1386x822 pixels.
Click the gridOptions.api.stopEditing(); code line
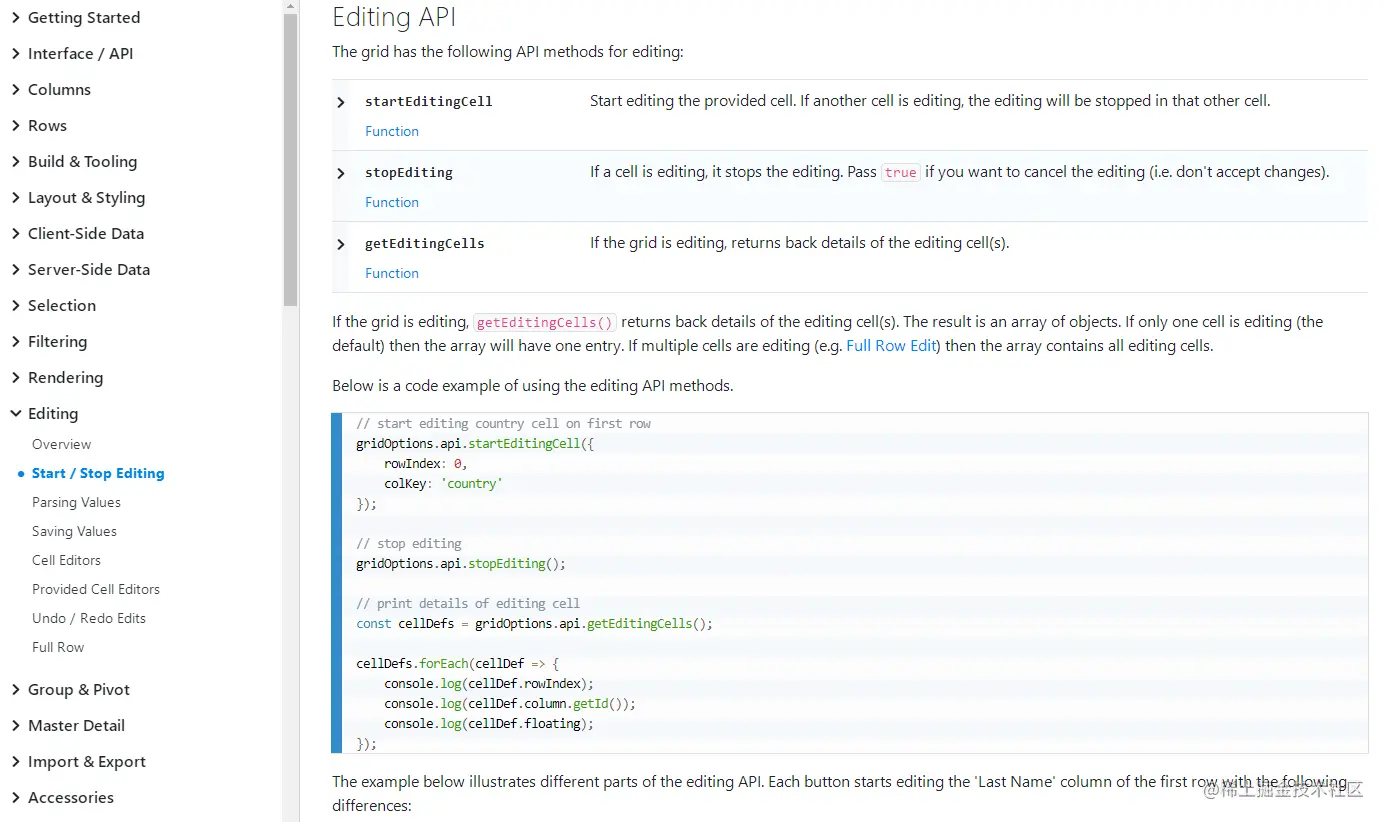point(461,564)
